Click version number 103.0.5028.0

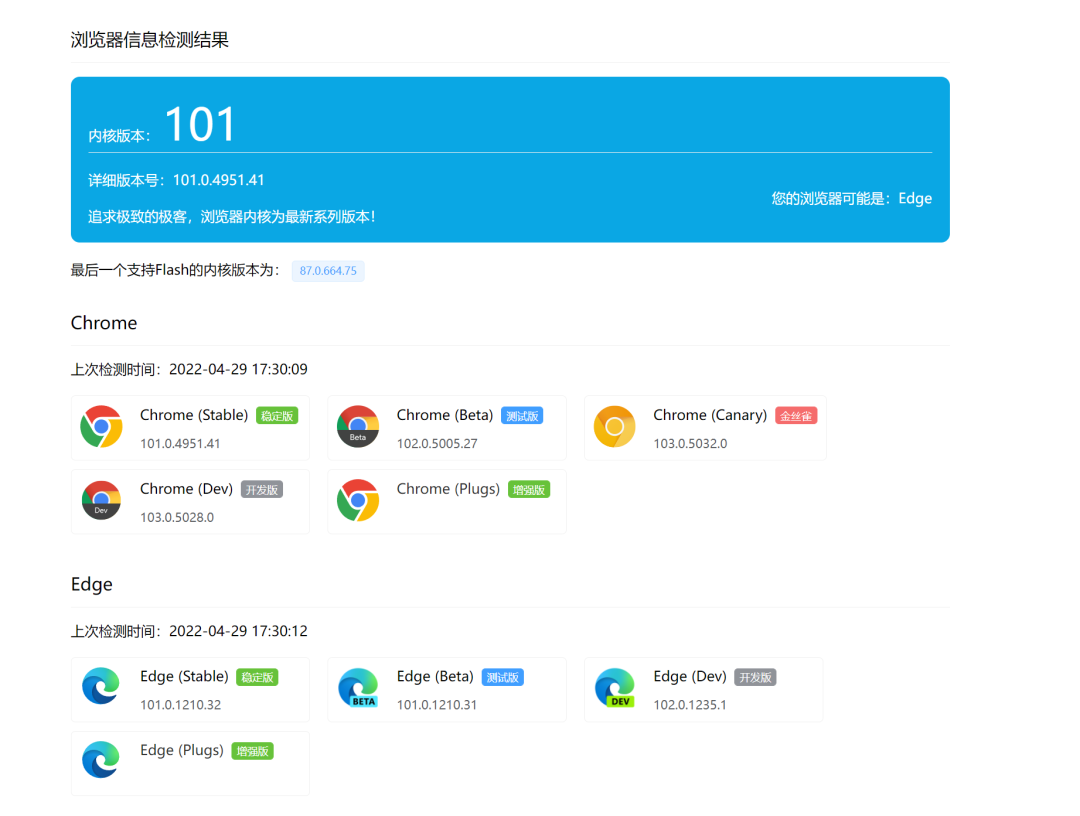click(177, 517)
